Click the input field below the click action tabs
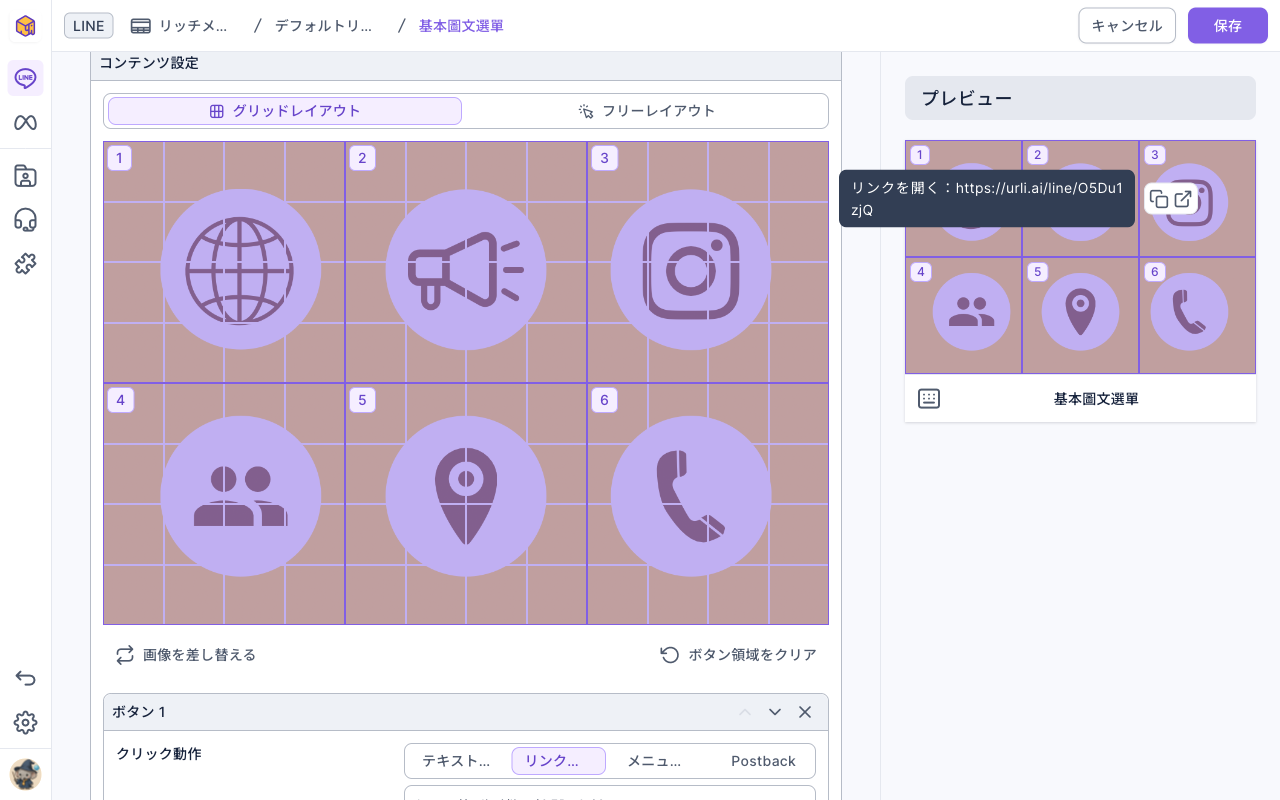The height and width of the screenshot is (800, 1280). pyautogui.click(x=610, y=793)
